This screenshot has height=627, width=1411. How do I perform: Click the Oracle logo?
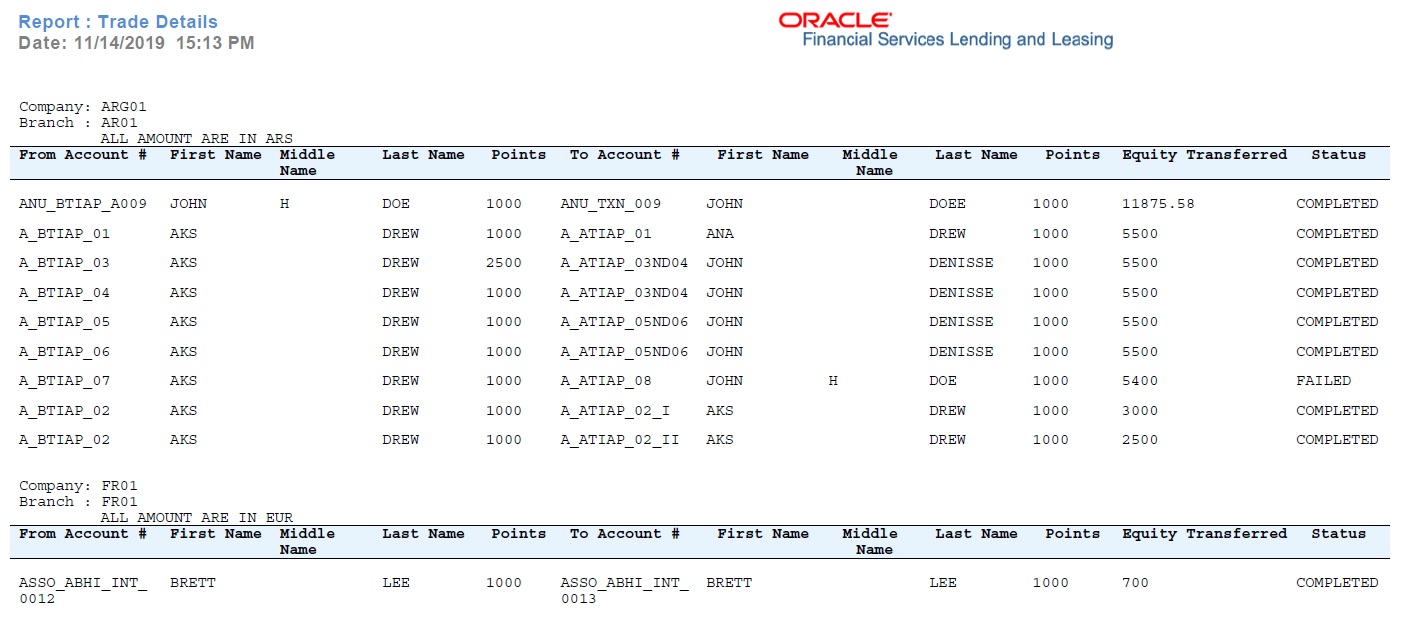click(x=835, y=20)
